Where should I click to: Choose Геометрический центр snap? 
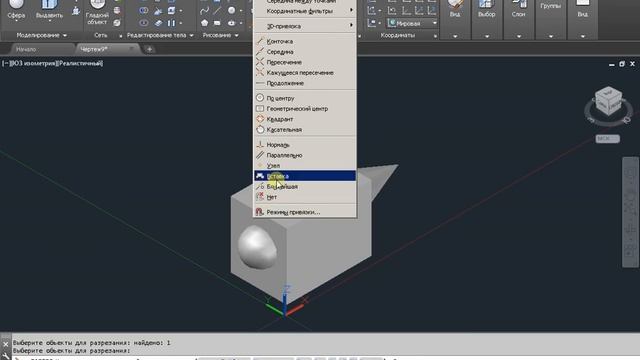click(x=304, y=109)
